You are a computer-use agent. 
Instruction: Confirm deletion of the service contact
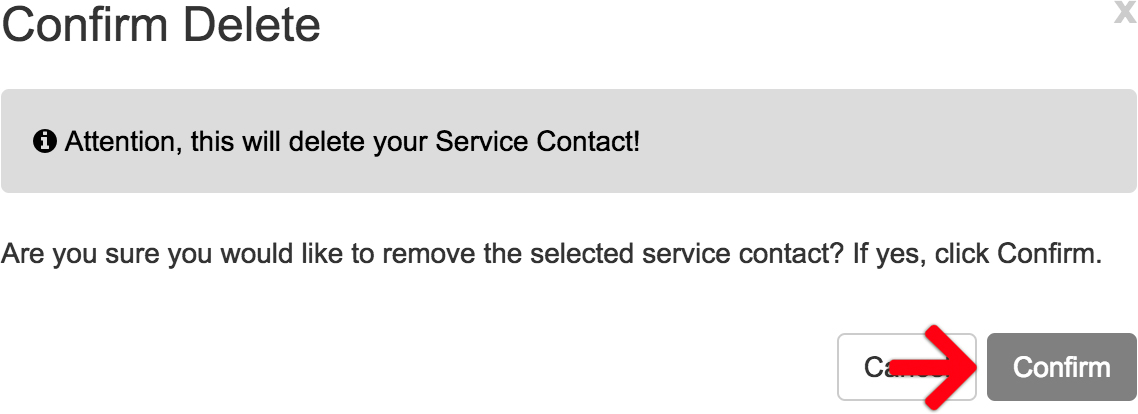(1061, 367)
